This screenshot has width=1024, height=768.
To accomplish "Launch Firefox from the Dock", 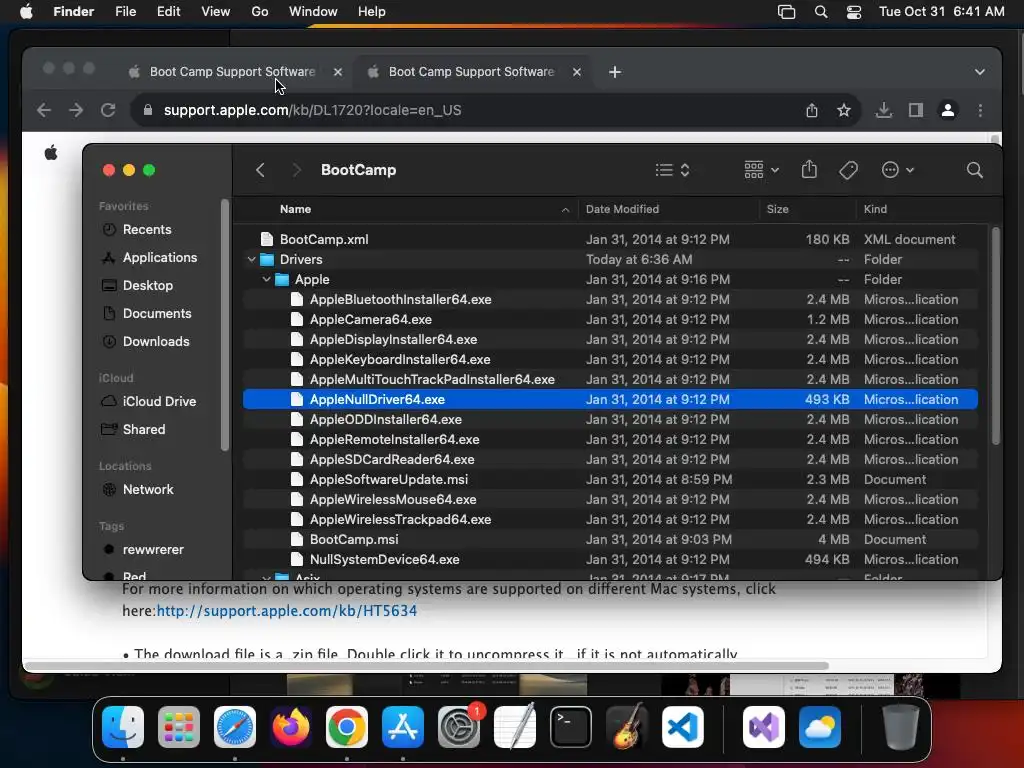I will [291, 727].
